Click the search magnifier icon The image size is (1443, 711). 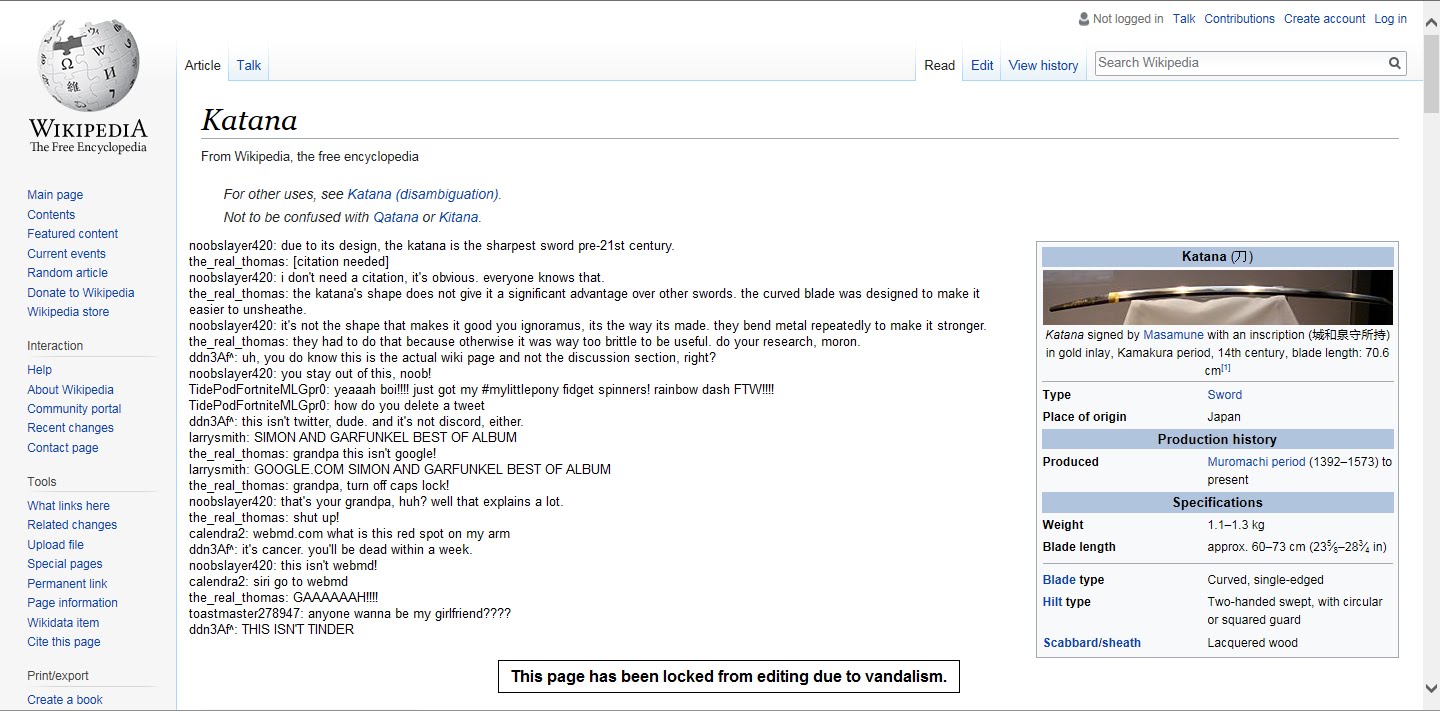pos(1395,63)
